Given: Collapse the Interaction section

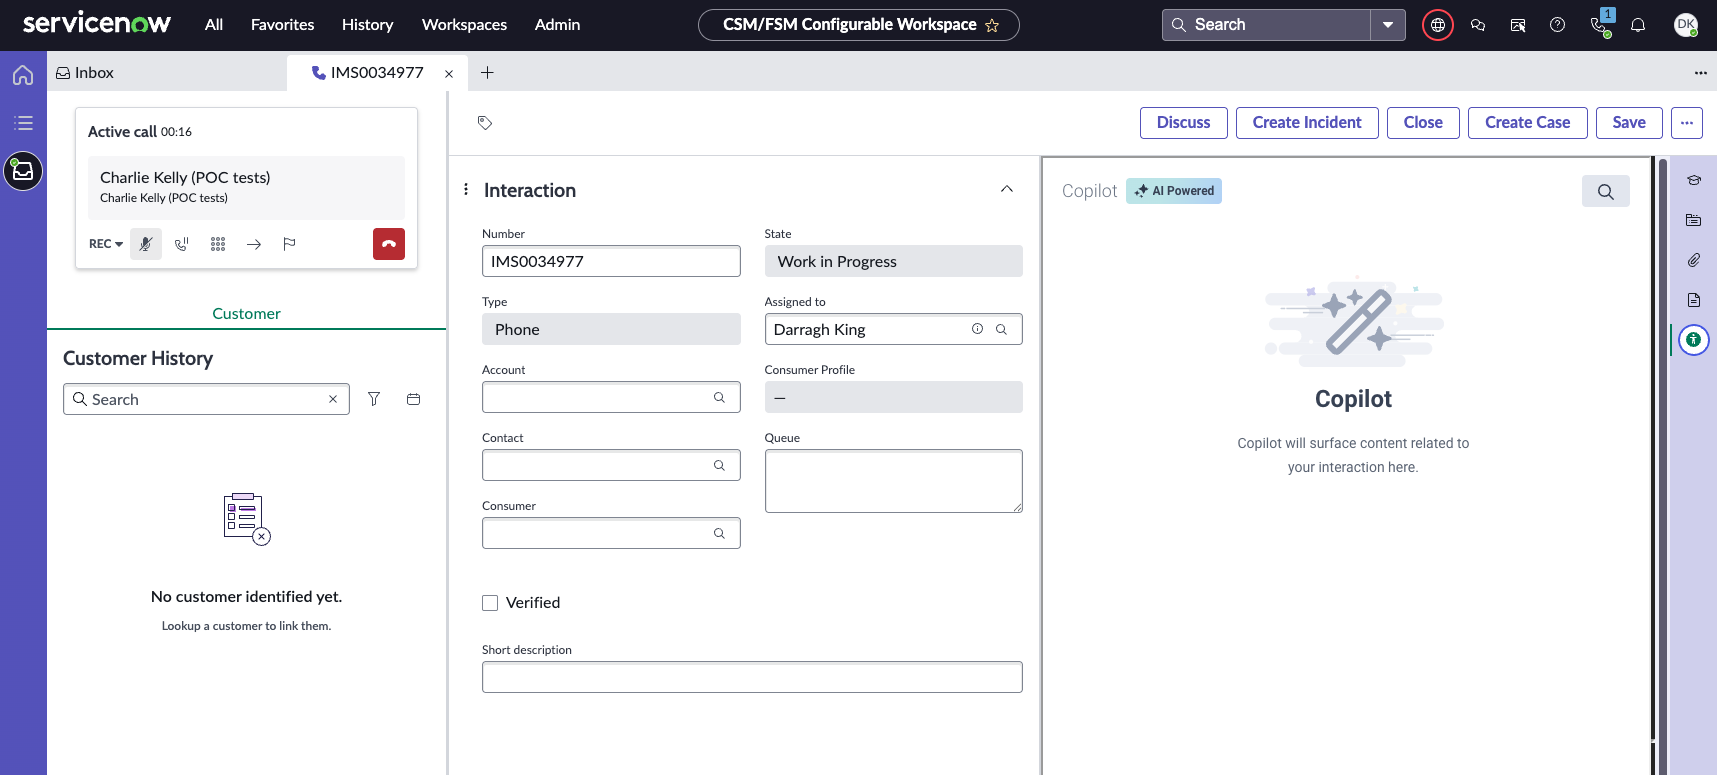Looking at the screenshot, I should tap(1006, 190).
